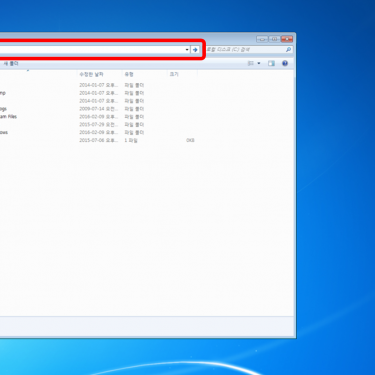375x375 pixels.
Task: Toggle the preview pane icon
Action: pos(271,63)
